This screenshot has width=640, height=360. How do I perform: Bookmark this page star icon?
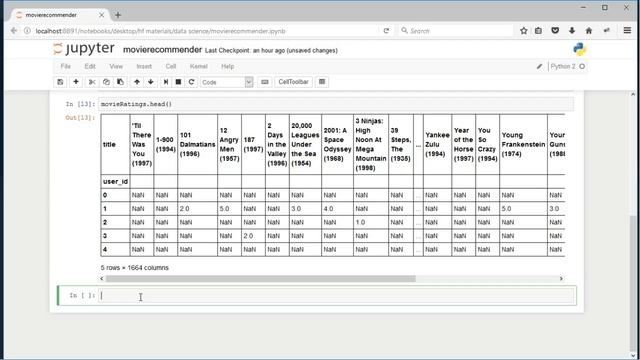point(524,31)
